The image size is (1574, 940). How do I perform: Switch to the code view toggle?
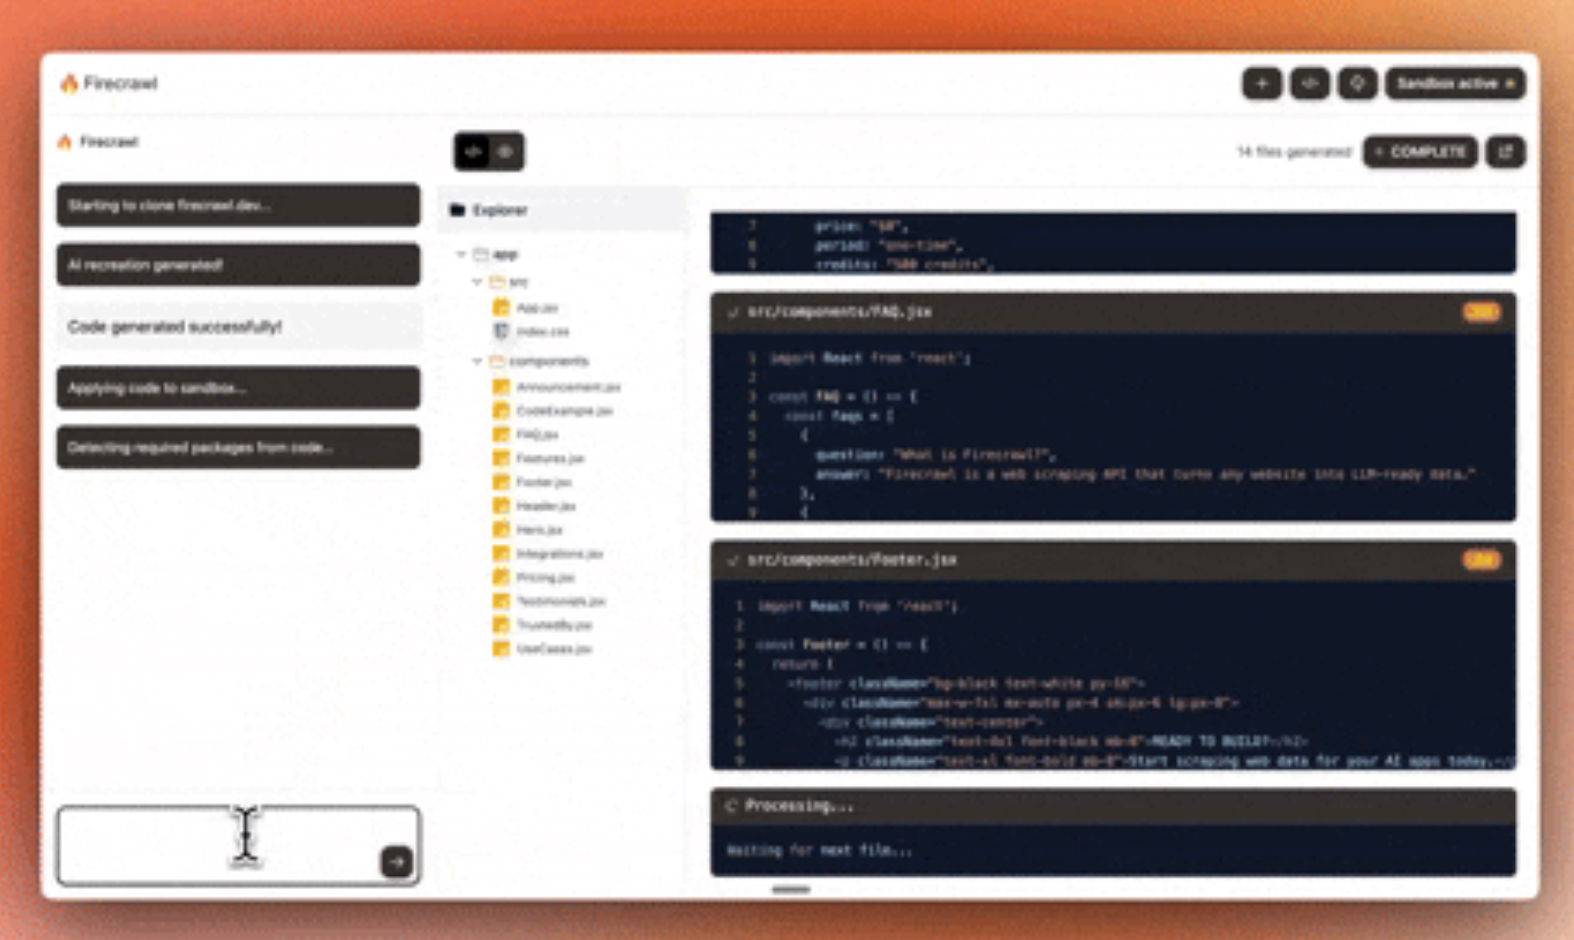click(473, 152)
